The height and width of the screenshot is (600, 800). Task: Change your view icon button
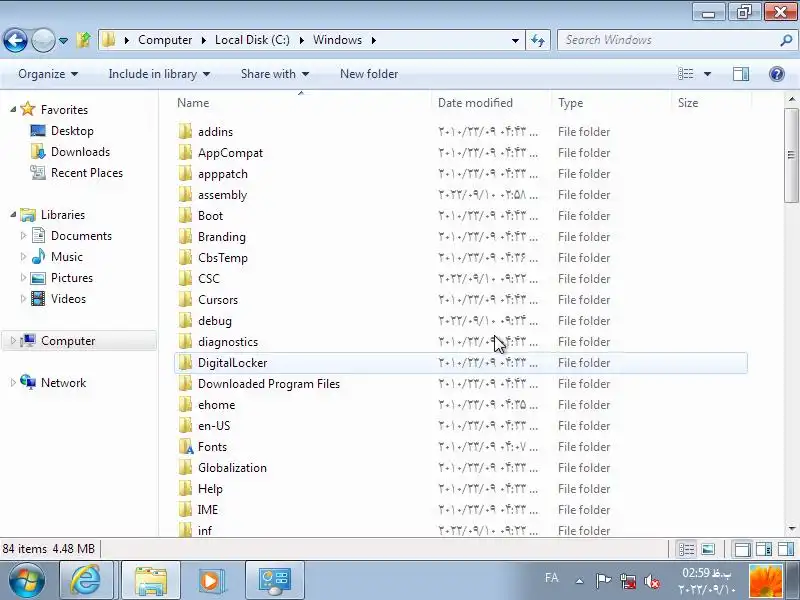(685, 74)
